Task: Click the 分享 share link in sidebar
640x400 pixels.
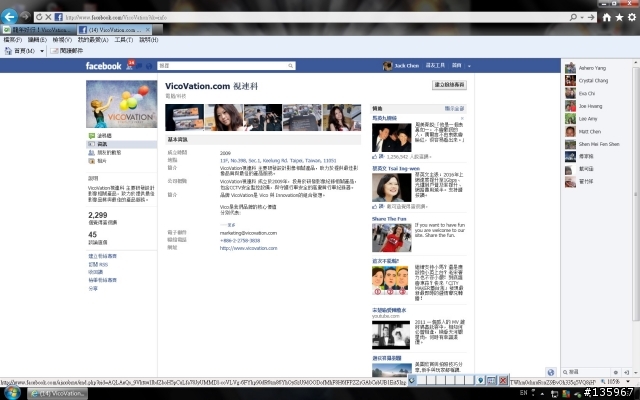Action: click(93, 289)
